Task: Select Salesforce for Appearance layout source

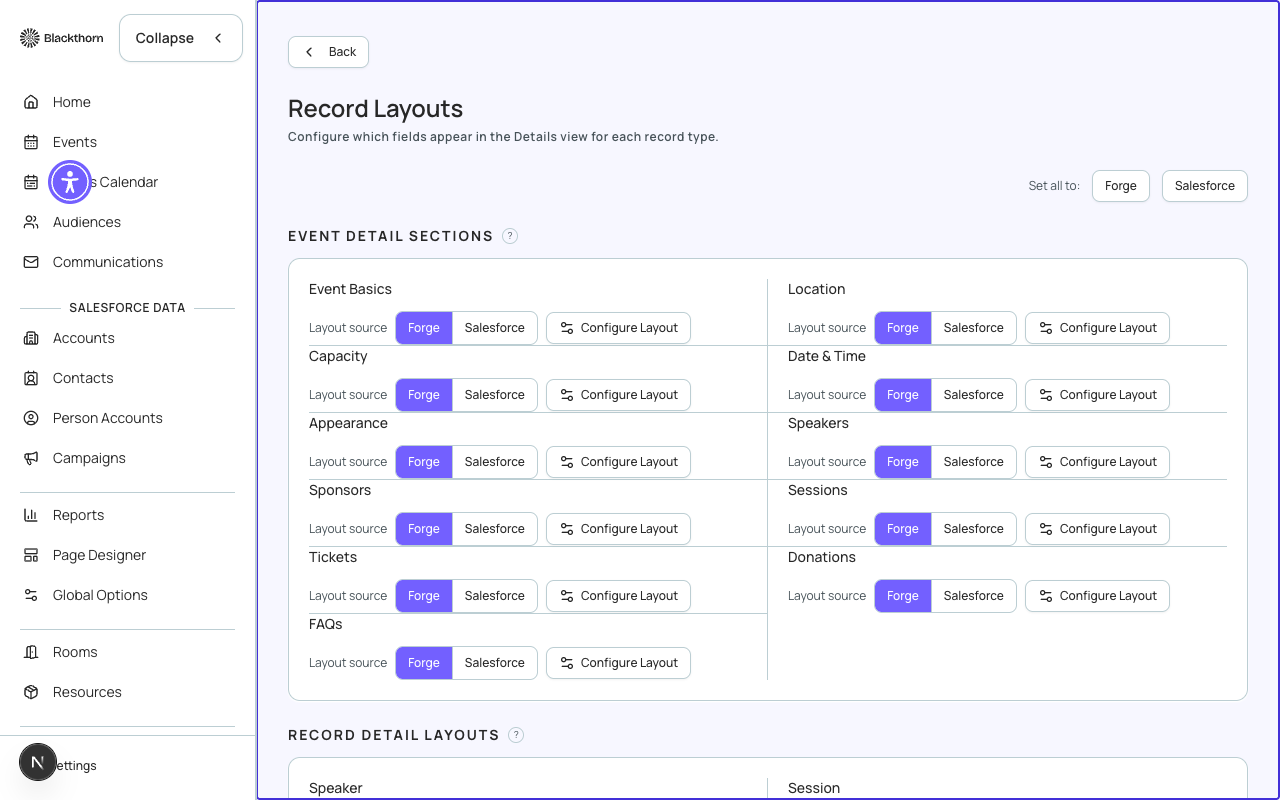Action: point(495,462)
